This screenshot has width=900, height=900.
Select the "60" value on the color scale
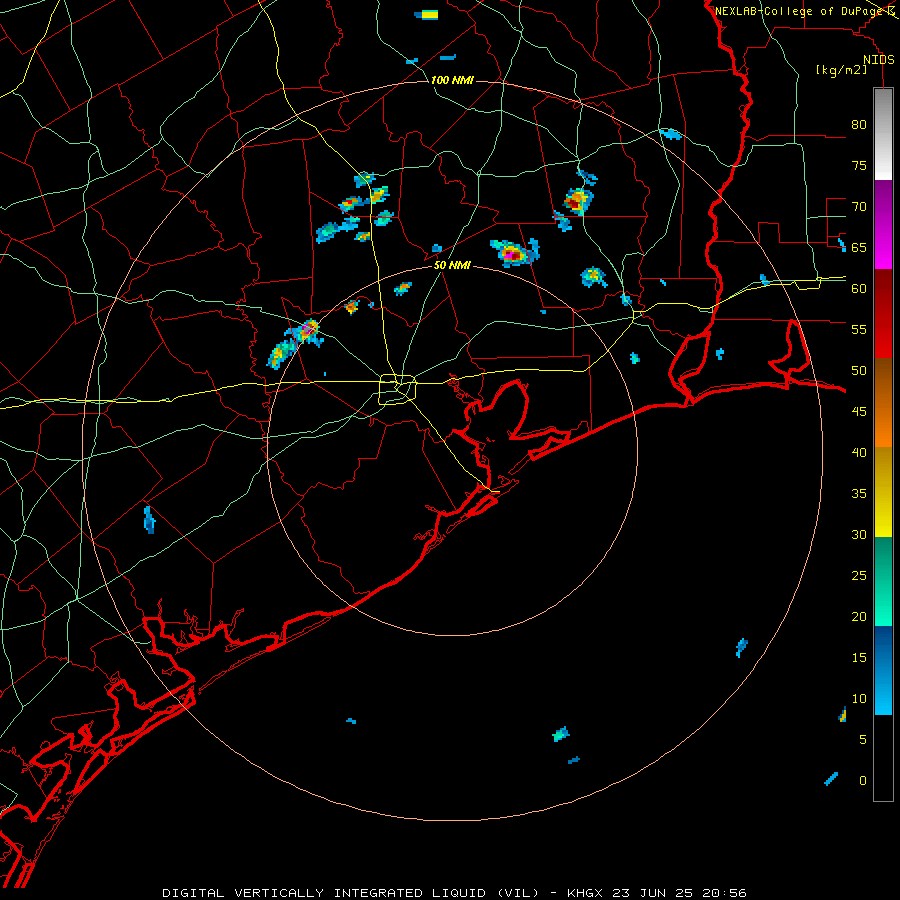(859, 288)
